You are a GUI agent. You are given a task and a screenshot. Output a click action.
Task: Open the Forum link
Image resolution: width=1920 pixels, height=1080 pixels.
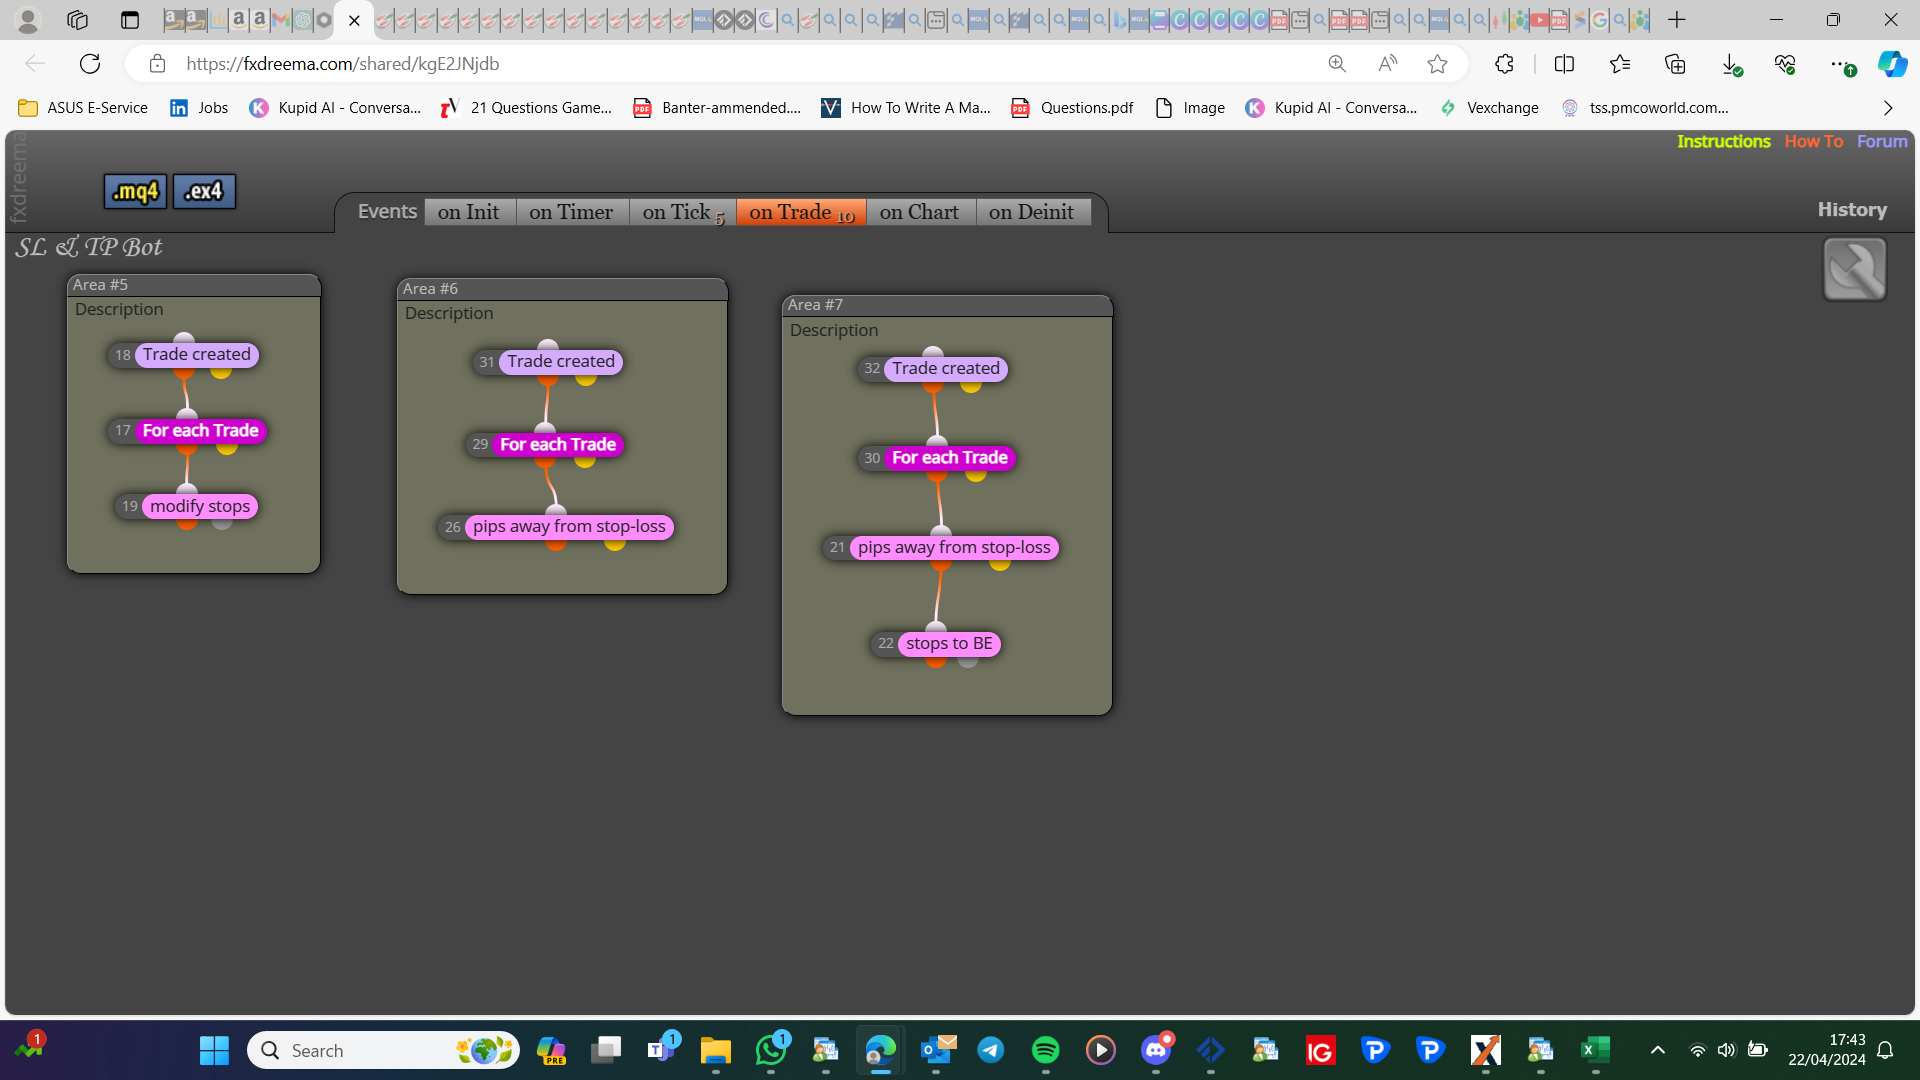click(x=1882, y=142)
